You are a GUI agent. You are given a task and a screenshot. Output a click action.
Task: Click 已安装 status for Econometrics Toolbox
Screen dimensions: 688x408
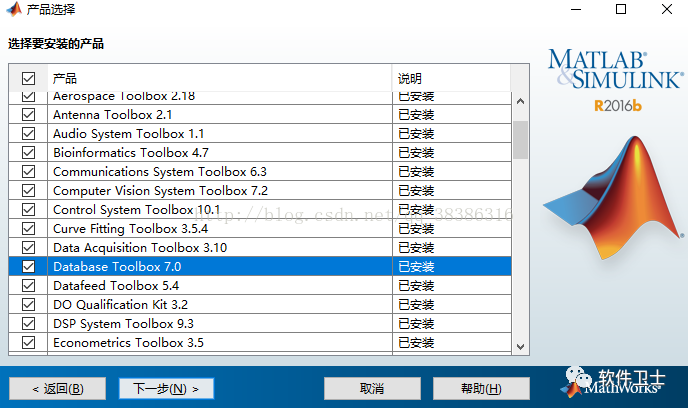point(416,343)
